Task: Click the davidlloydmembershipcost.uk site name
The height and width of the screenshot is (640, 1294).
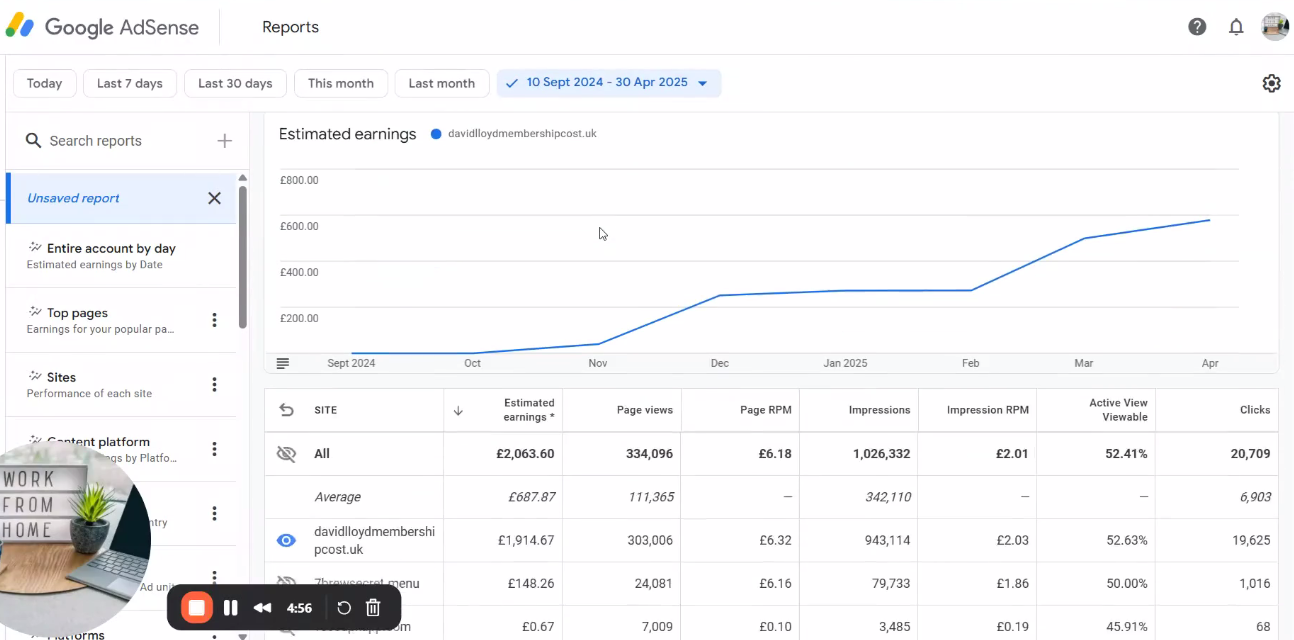Action: [x=375, y=541]
